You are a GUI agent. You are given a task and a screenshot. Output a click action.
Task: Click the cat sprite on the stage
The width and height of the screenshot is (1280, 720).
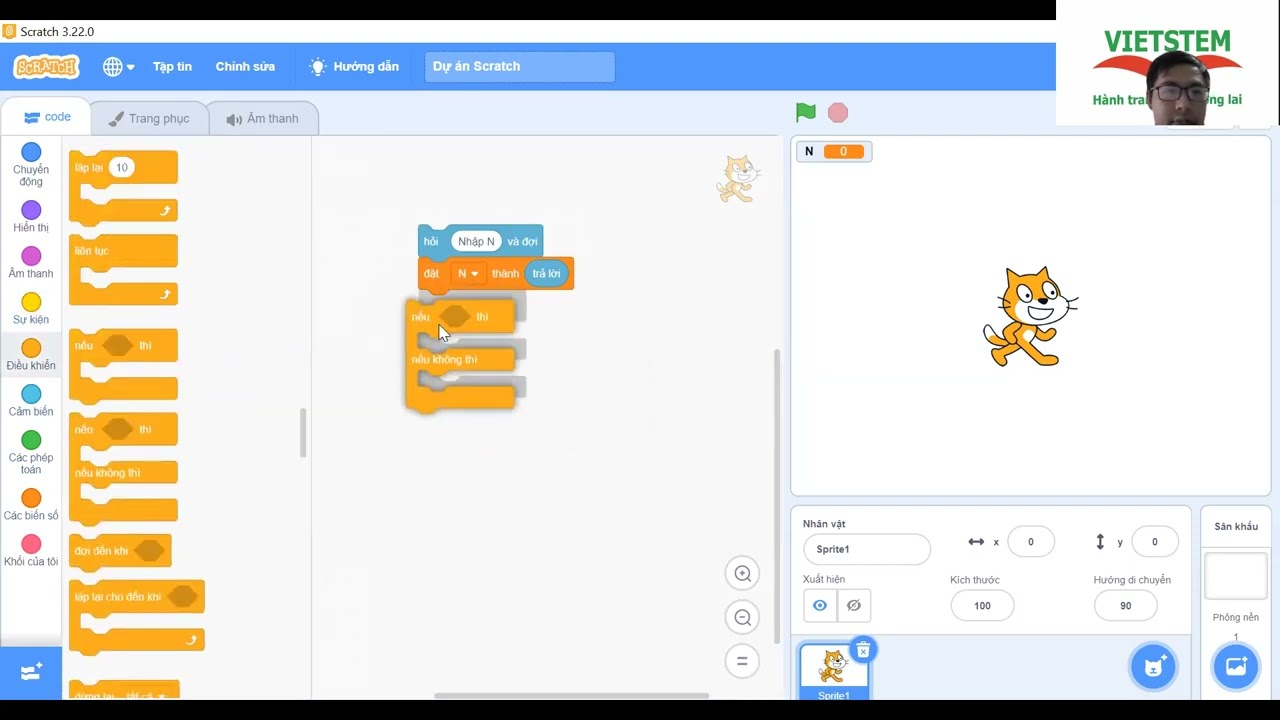click(x=1030, y=316)
